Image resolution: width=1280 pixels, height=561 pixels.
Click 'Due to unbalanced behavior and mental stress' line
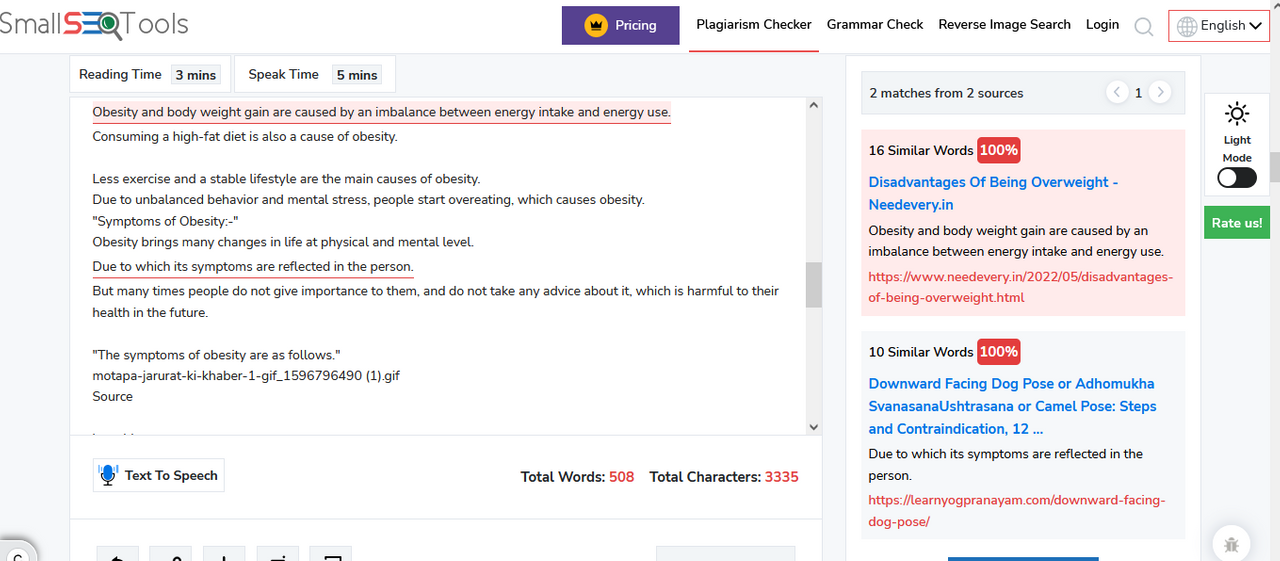[x=368, y=200]
